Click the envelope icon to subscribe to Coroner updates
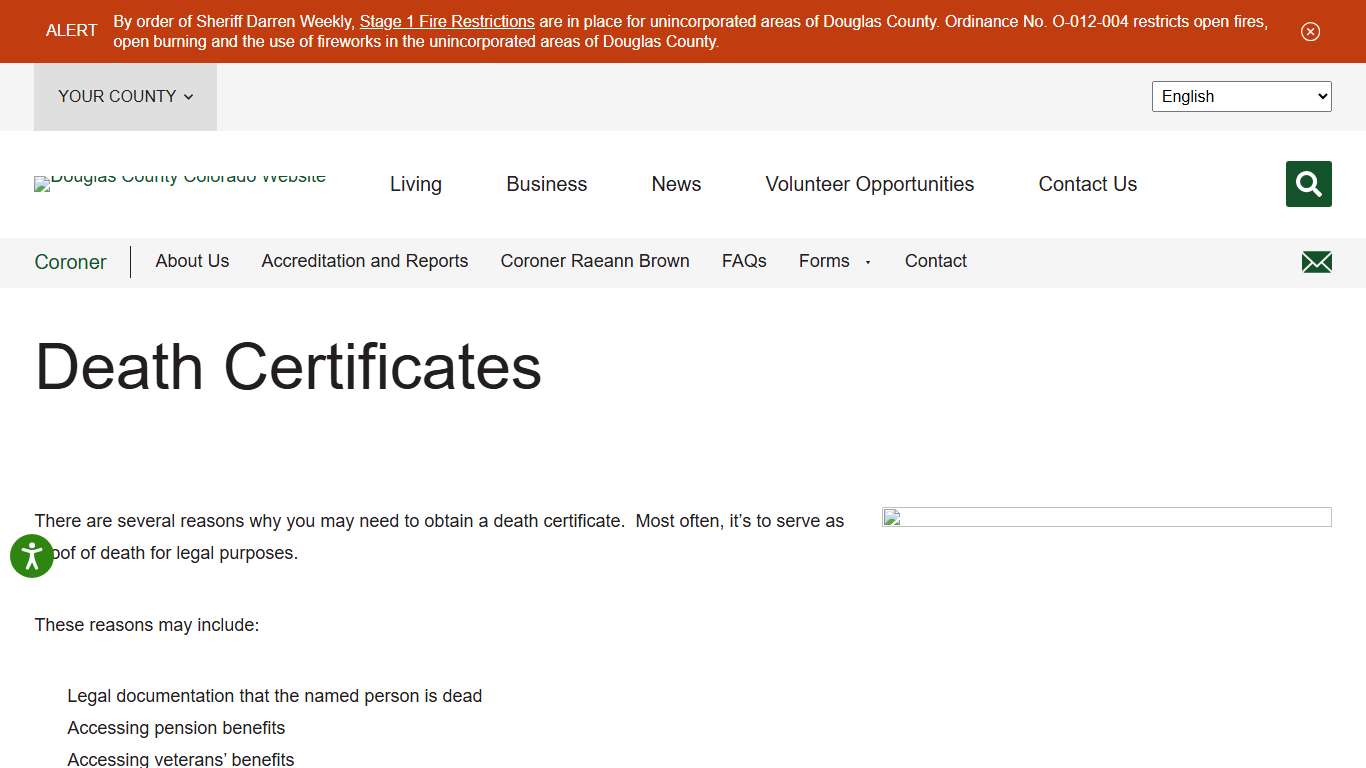Viewport: 1366px width, 768px height. click(x=1316, y=261)
